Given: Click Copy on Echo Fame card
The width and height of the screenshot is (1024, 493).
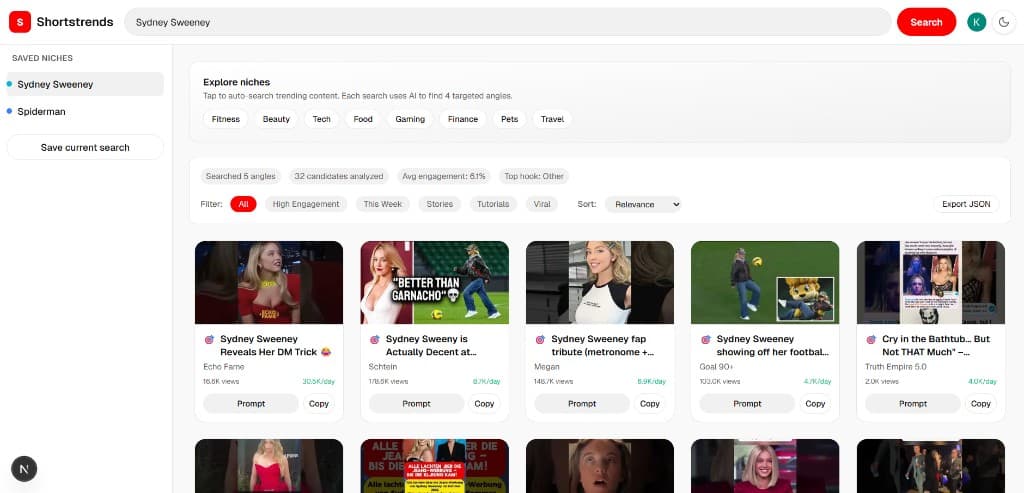Looking at the screenshot, I should point(319,404).
